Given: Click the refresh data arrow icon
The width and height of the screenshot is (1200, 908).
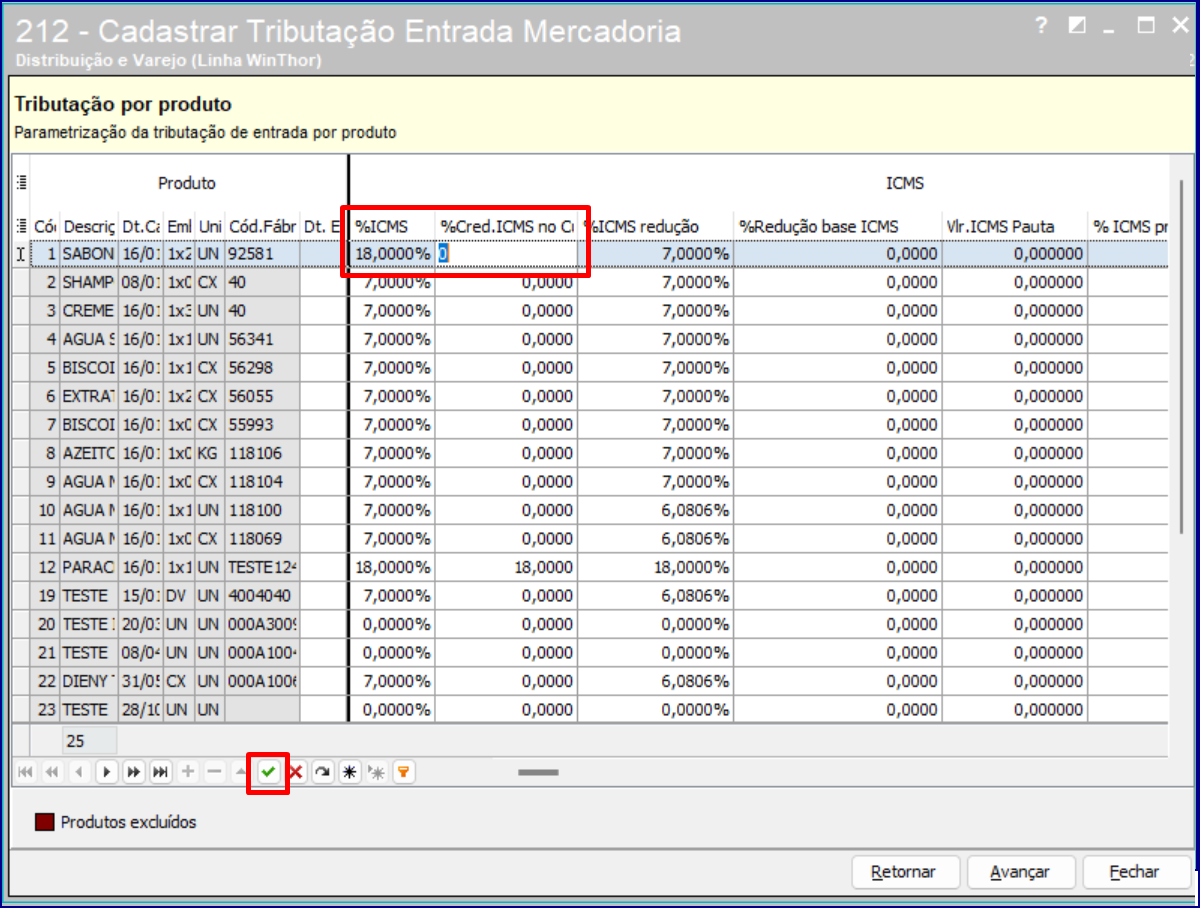Looking at the screenshot, I should (322, 772).
